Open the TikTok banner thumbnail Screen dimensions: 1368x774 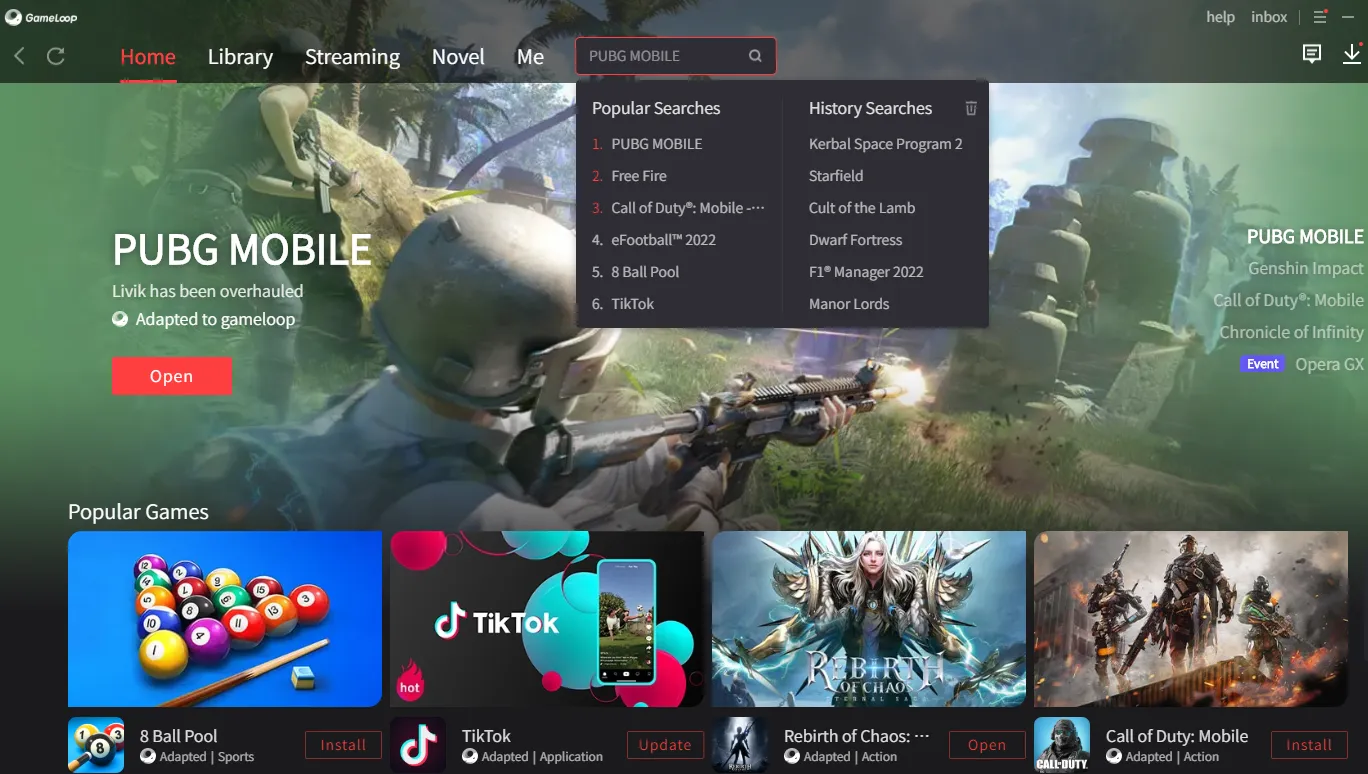[547, 619]
